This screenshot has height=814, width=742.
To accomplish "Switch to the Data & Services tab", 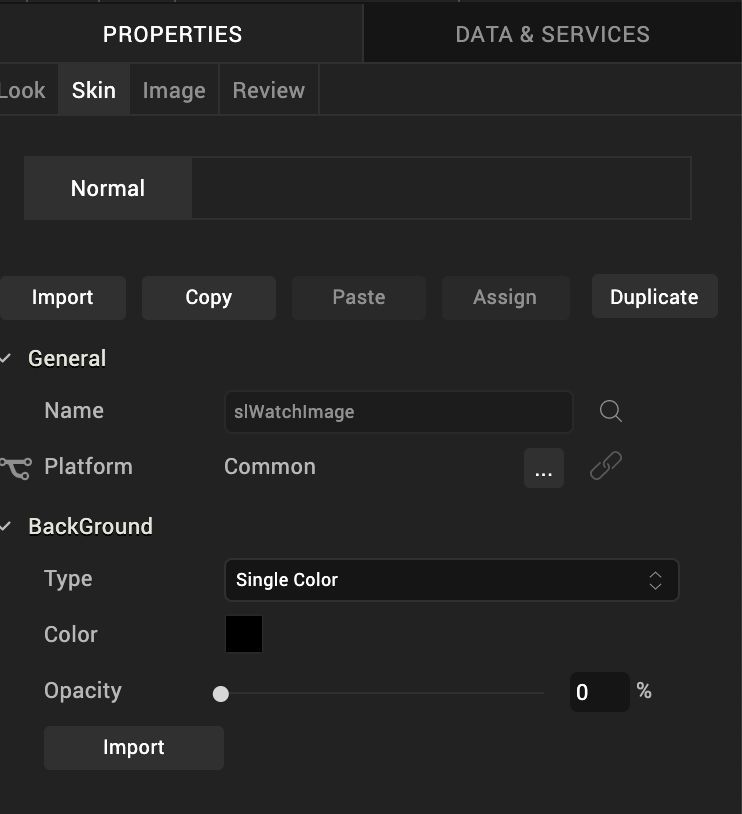I will pyautogui.click(x=552, y=34).
